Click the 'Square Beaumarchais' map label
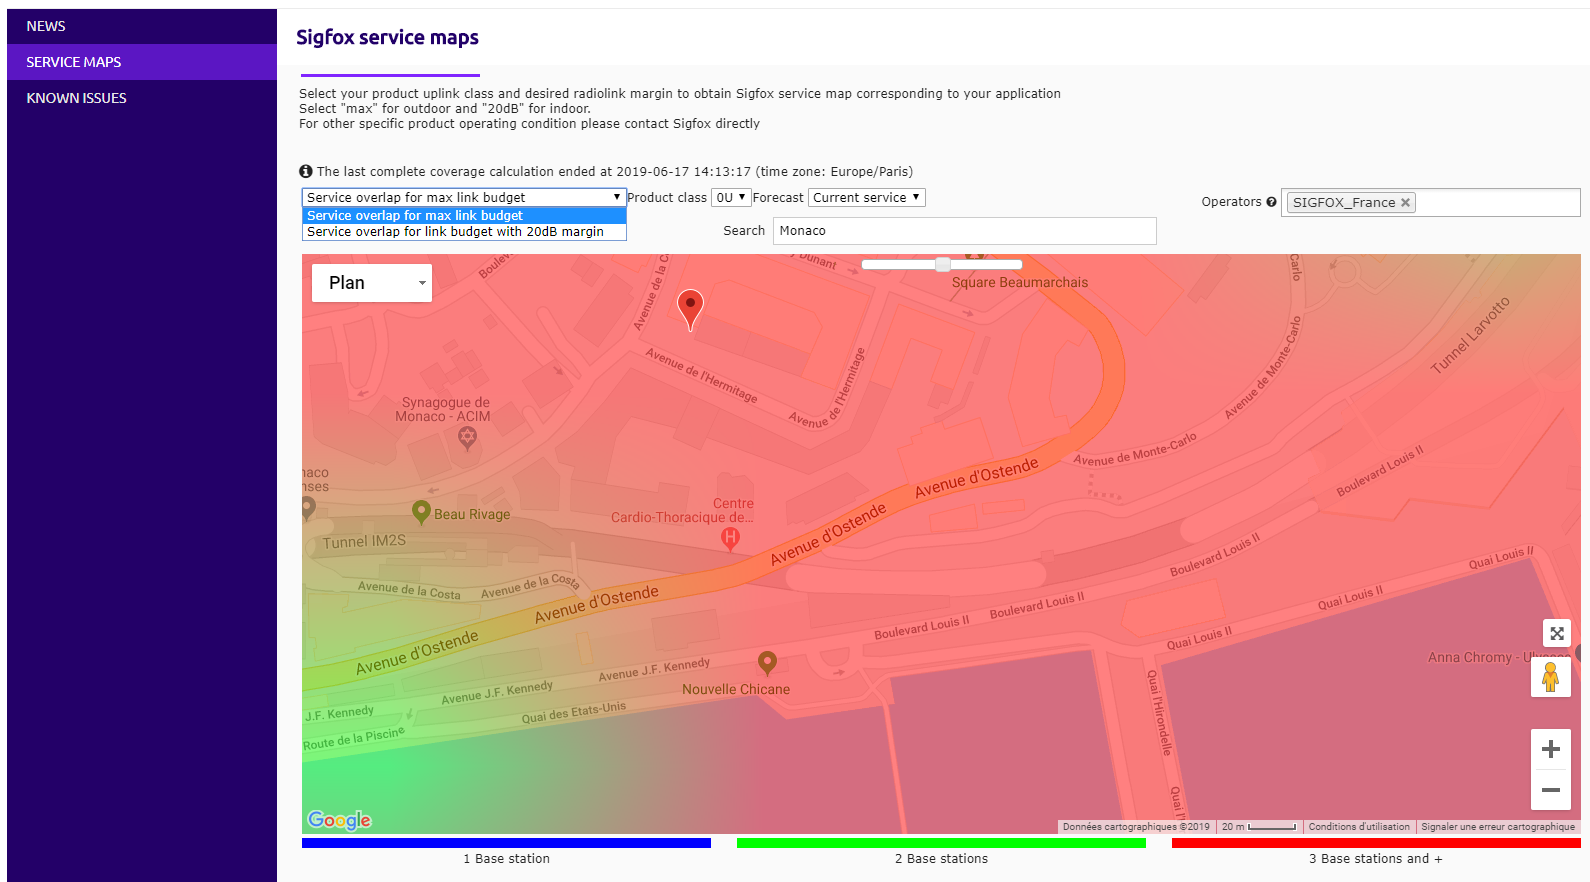The image size is (1590, 882). pyautogui.click(x=1020, y=283)
